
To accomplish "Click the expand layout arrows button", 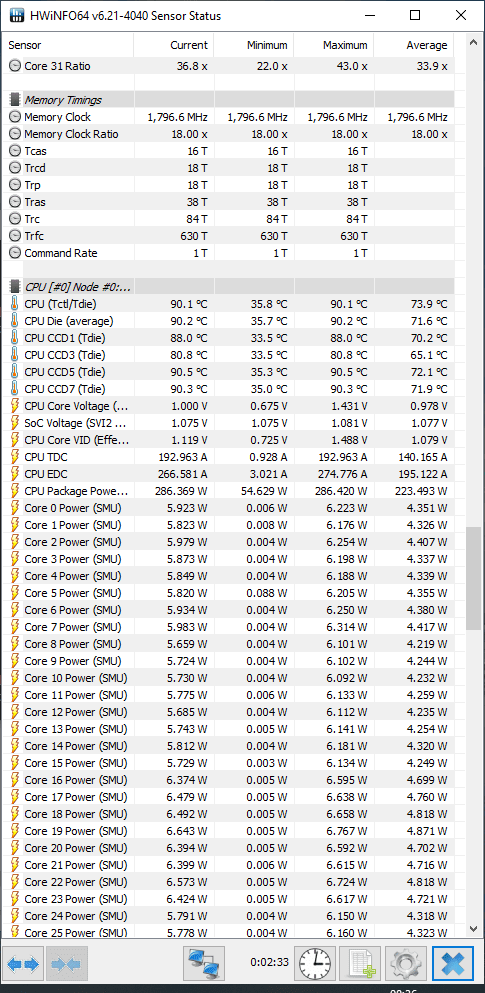I will (x=24, y=964).
